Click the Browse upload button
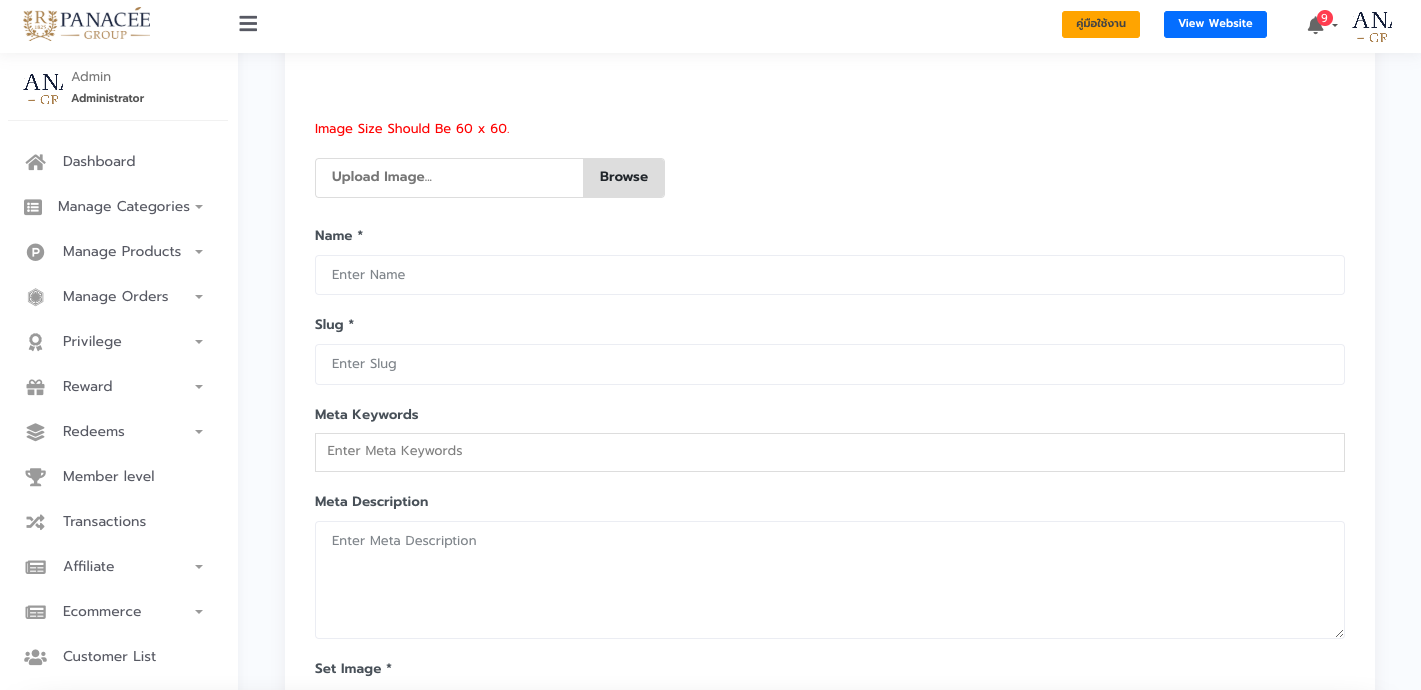This screenshot has height=690, width=1421. tap(624, 178)
